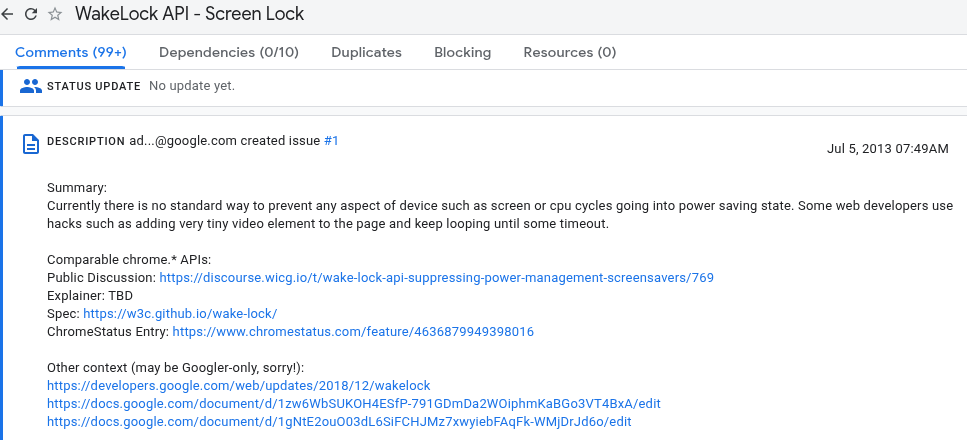Open the ChromeStatus feature entry link
967x440 pixels.
click(353, 331)
